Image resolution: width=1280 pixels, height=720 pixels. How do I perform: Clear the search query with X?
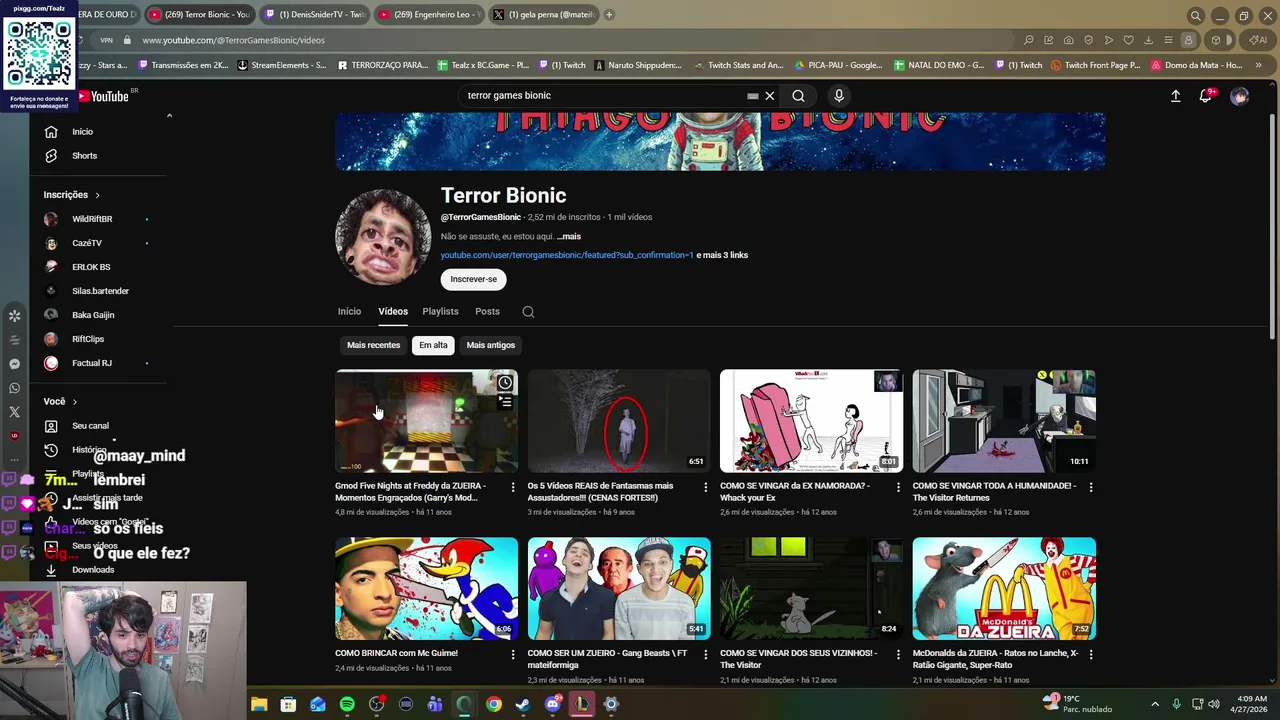point(770,96)
